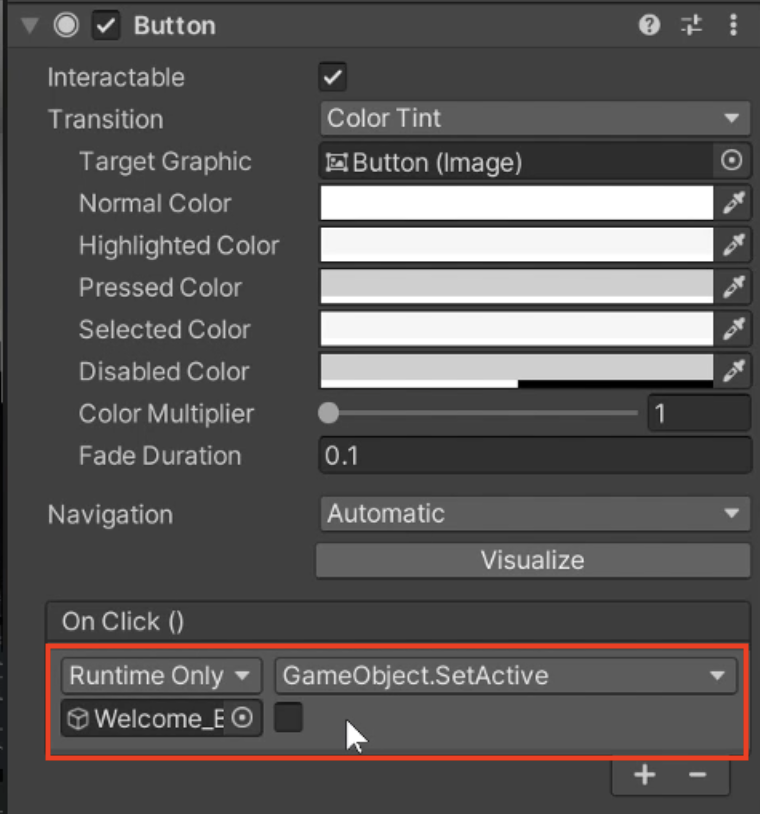Image resolution: width=760 pixels, height=814 pixels.
Task: Click the Visualize button
Action: 532,560
